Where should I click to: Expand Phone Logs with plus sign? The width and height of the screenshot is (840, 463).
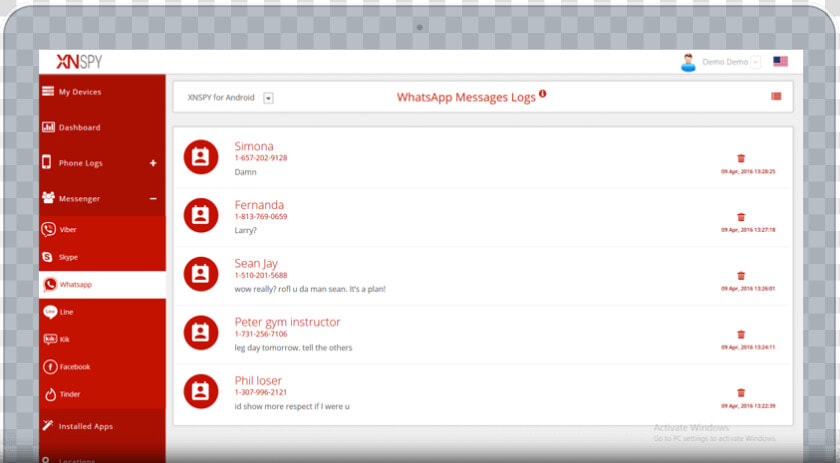coord(153,163)
